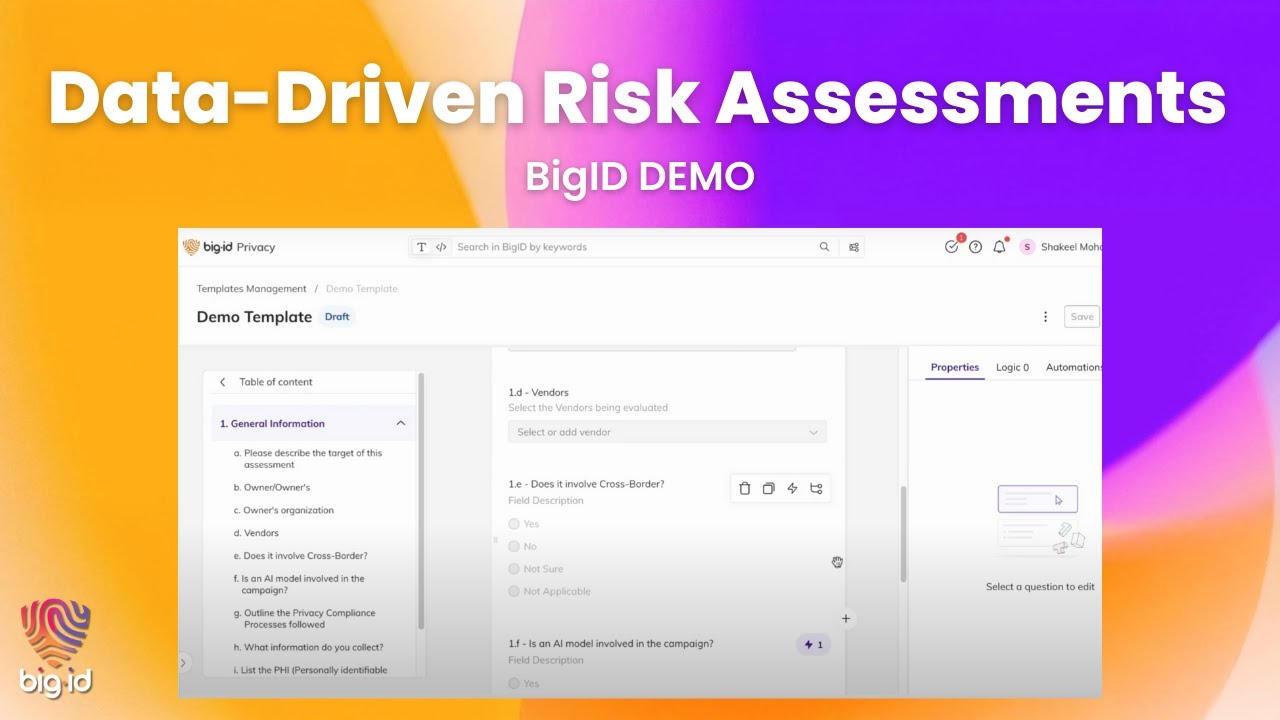Screen dimensions: 1280x720
Task: Click the Draft status badge
Action: [337, 317]
